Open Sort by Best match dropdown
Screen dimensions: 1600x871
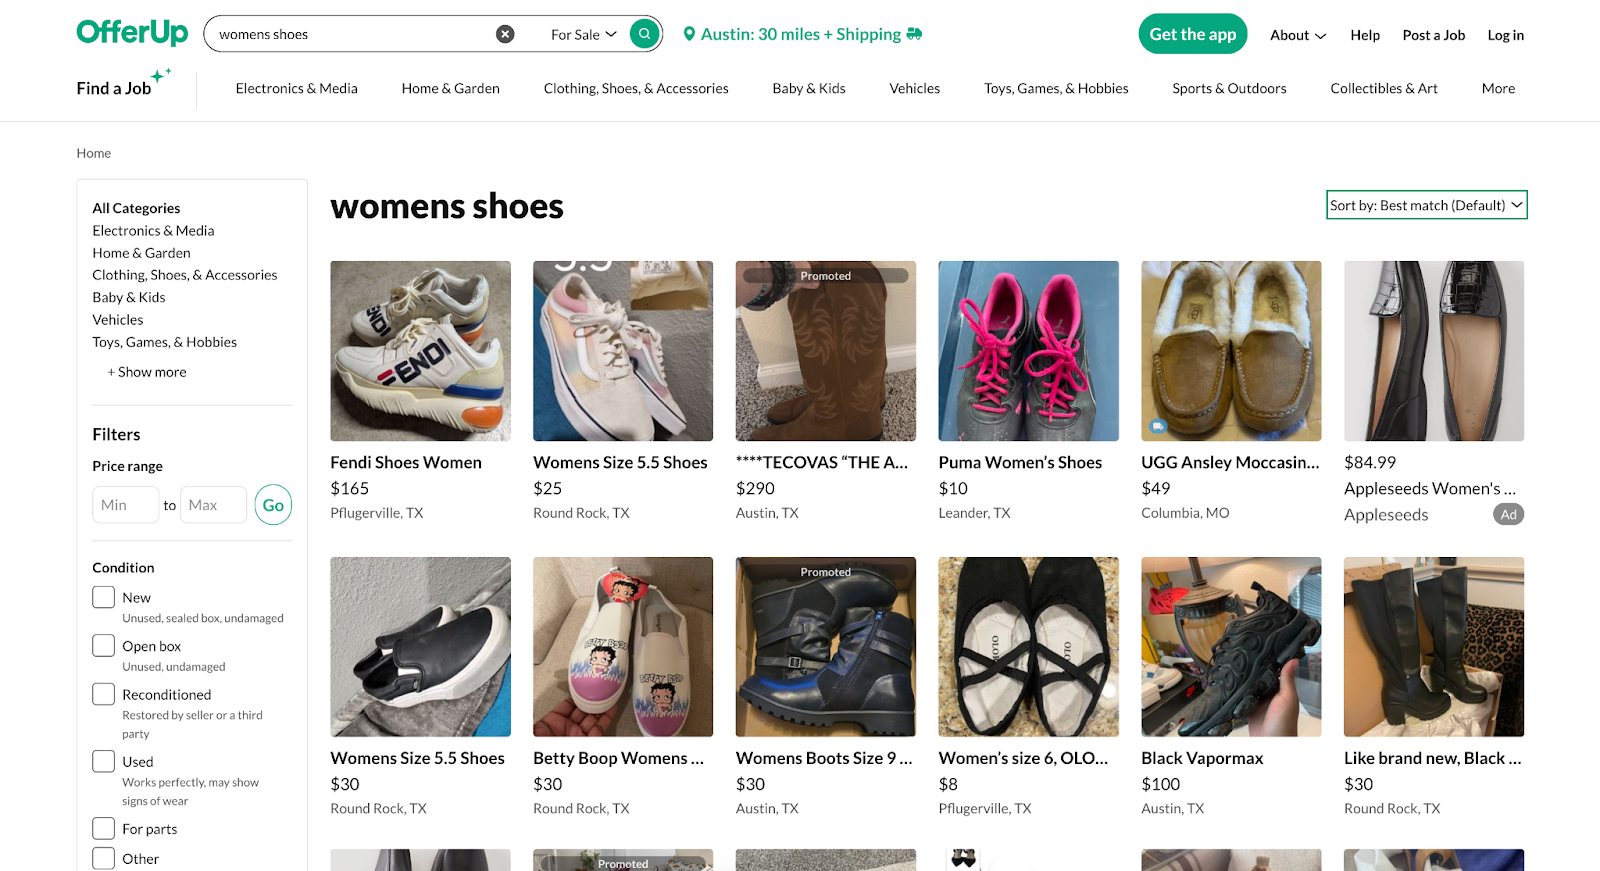[x=1426, y=205]
